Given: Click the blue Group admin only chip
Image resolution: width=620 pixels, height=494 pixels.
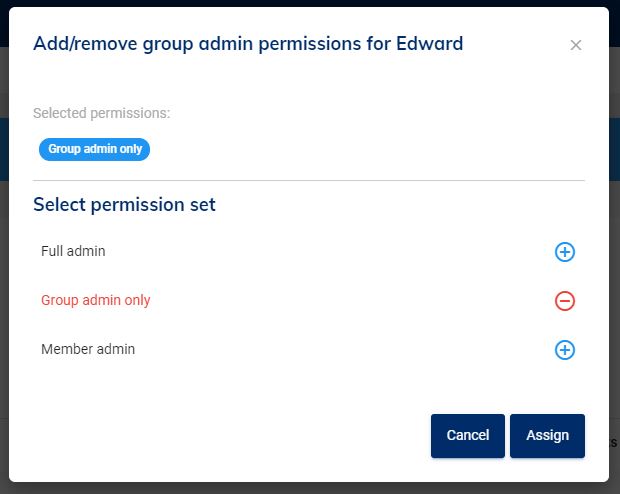Looking at the screenshot, I should click(95, 149).
